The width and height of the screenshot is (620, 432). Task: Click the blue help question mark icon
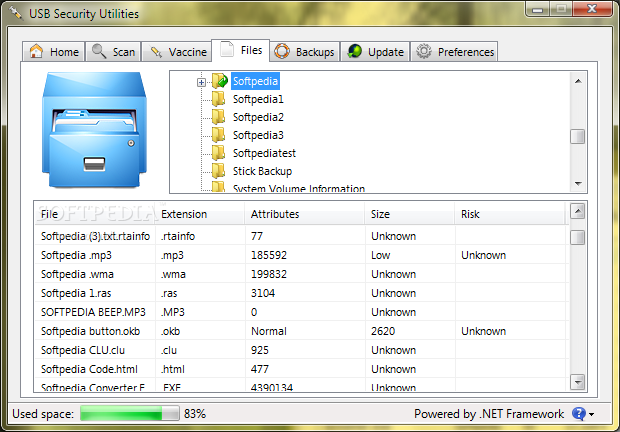coord(578,414)
